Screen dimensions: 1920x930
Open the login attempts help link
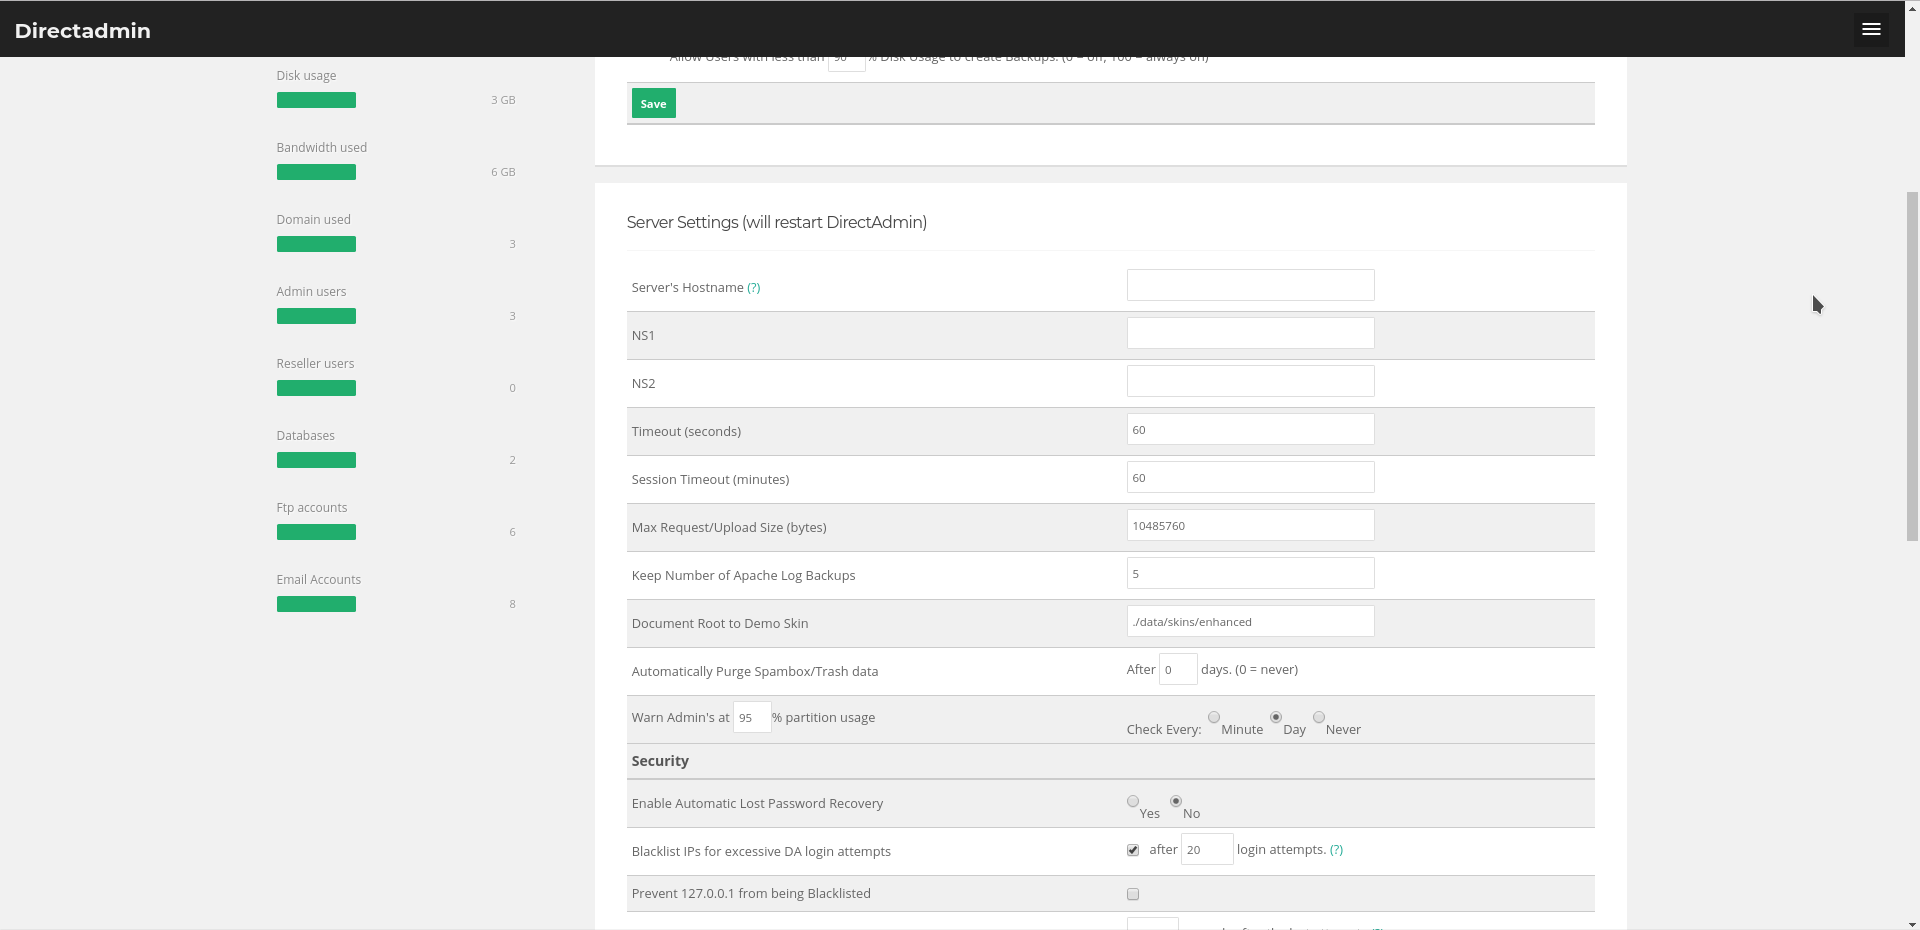[1336, 850]
